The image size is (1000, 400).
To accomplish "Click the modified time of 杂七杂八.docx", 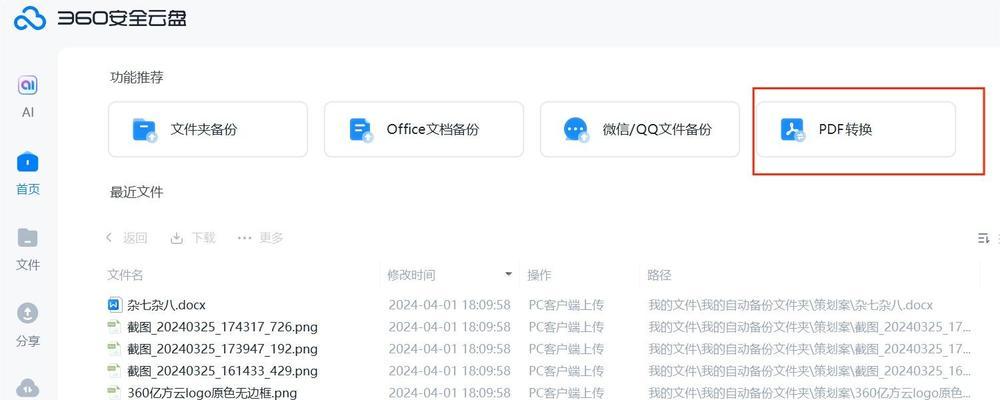I will [450, 305].
